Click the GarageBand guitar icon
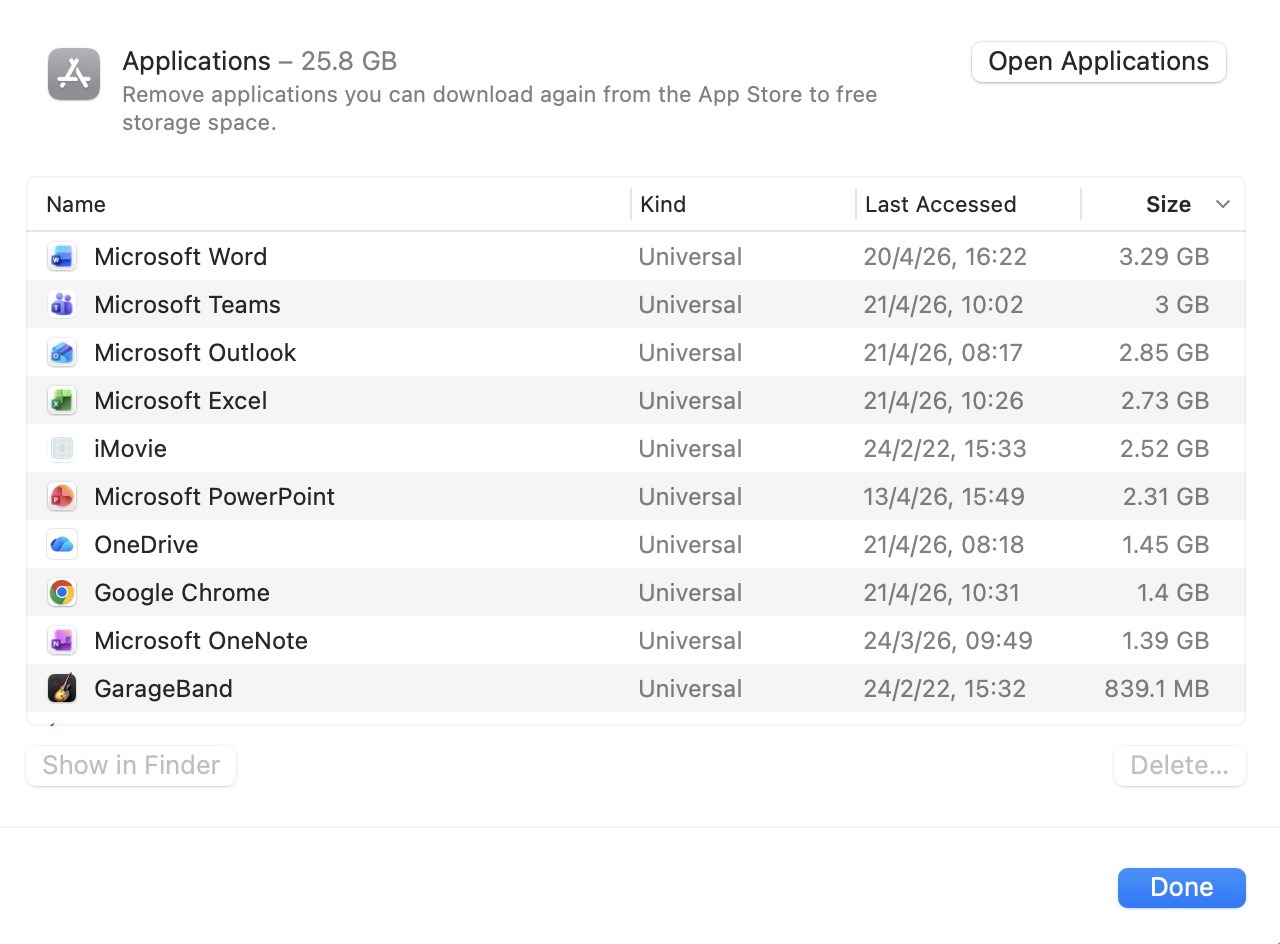 coord(62,689)
